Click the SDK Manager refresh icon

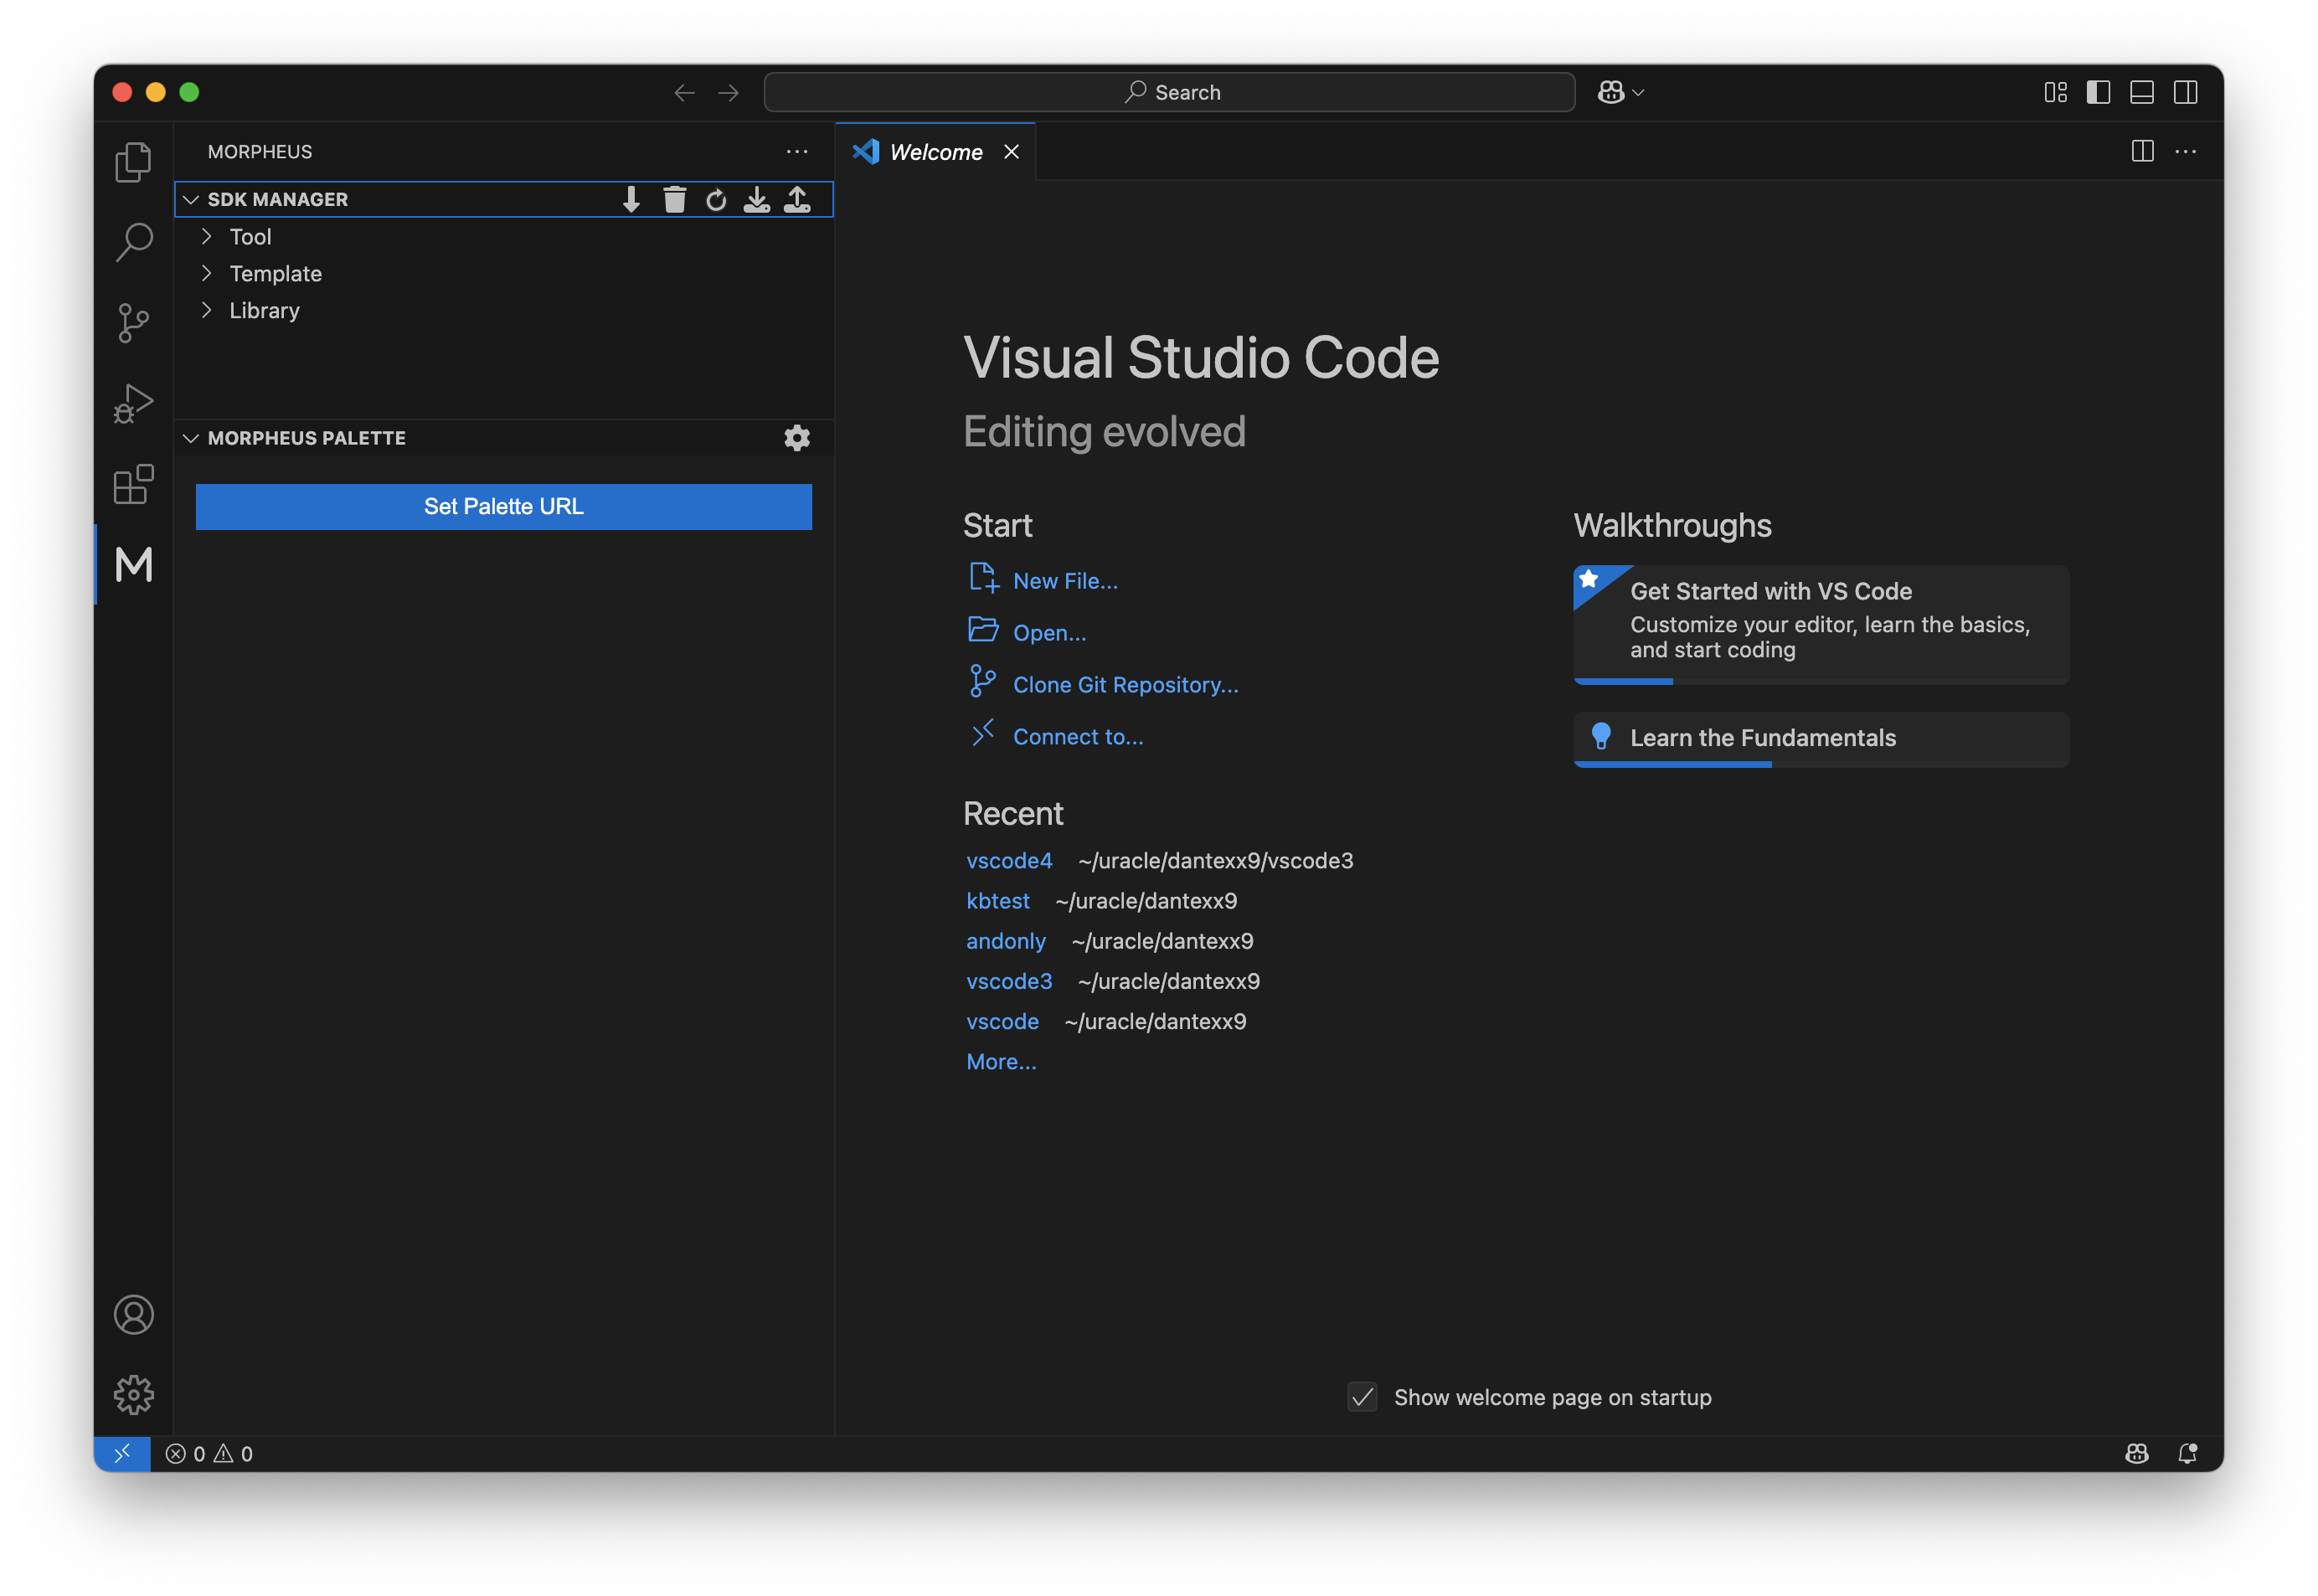[x=716, y=200]
